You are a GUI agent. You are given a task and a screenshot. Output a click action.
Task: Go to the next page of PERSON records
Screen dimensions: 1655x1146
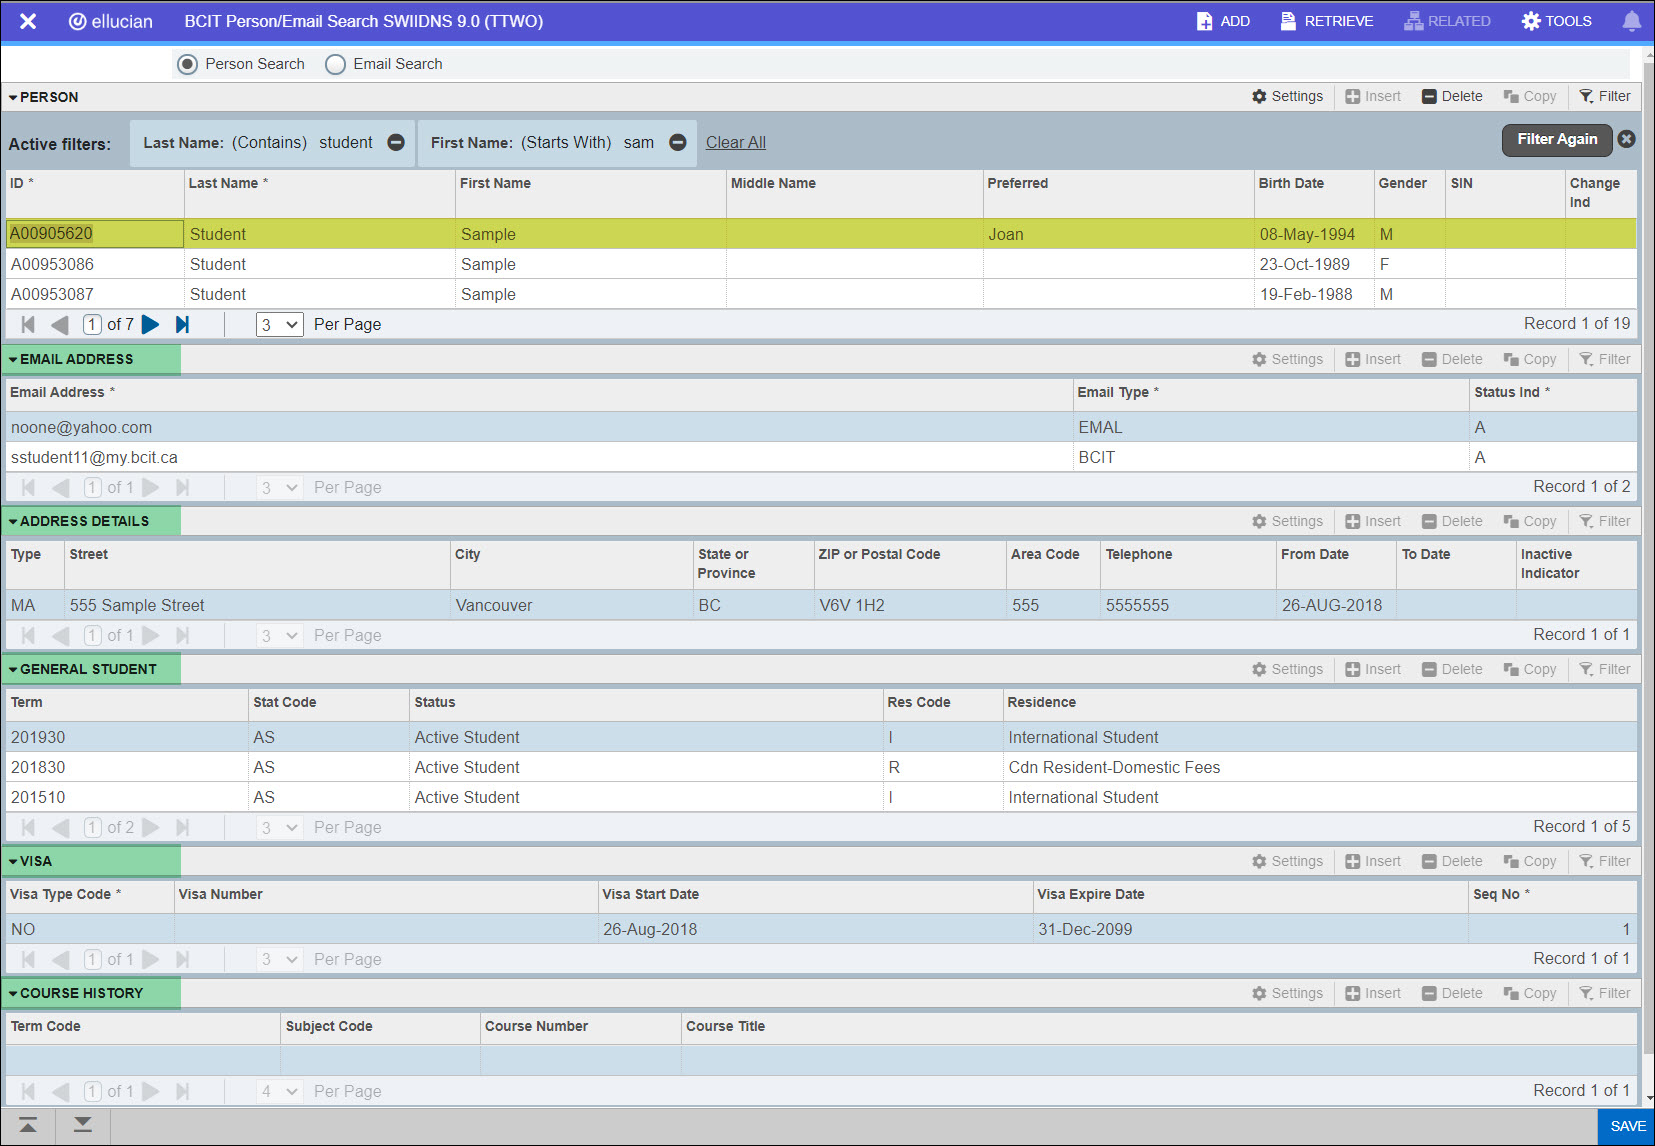click(x=151, y=324)
